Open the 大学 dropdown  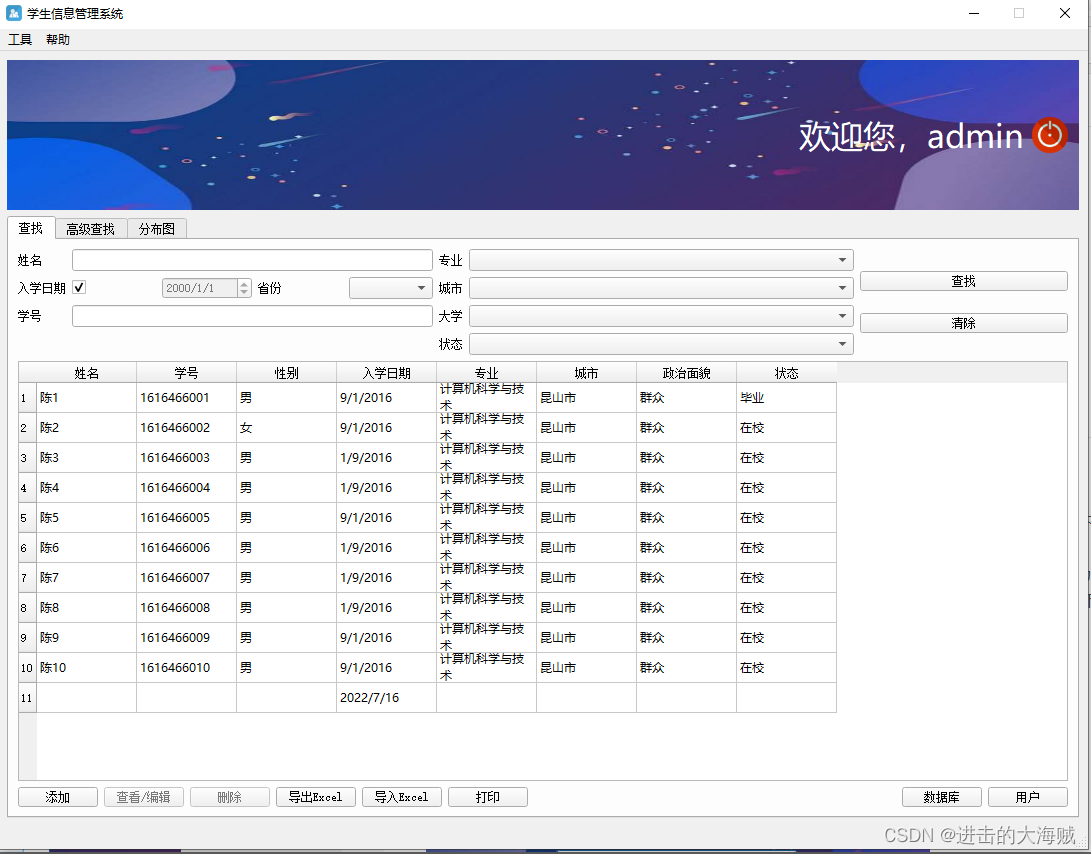pyautogui.click(x=661, y=316)
